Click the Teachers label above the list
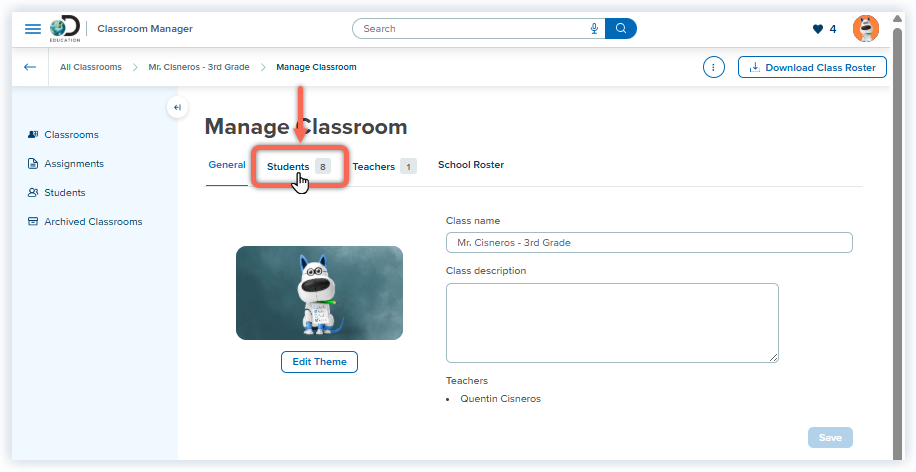The image size is (916, 472). click(x=466, y=380)
